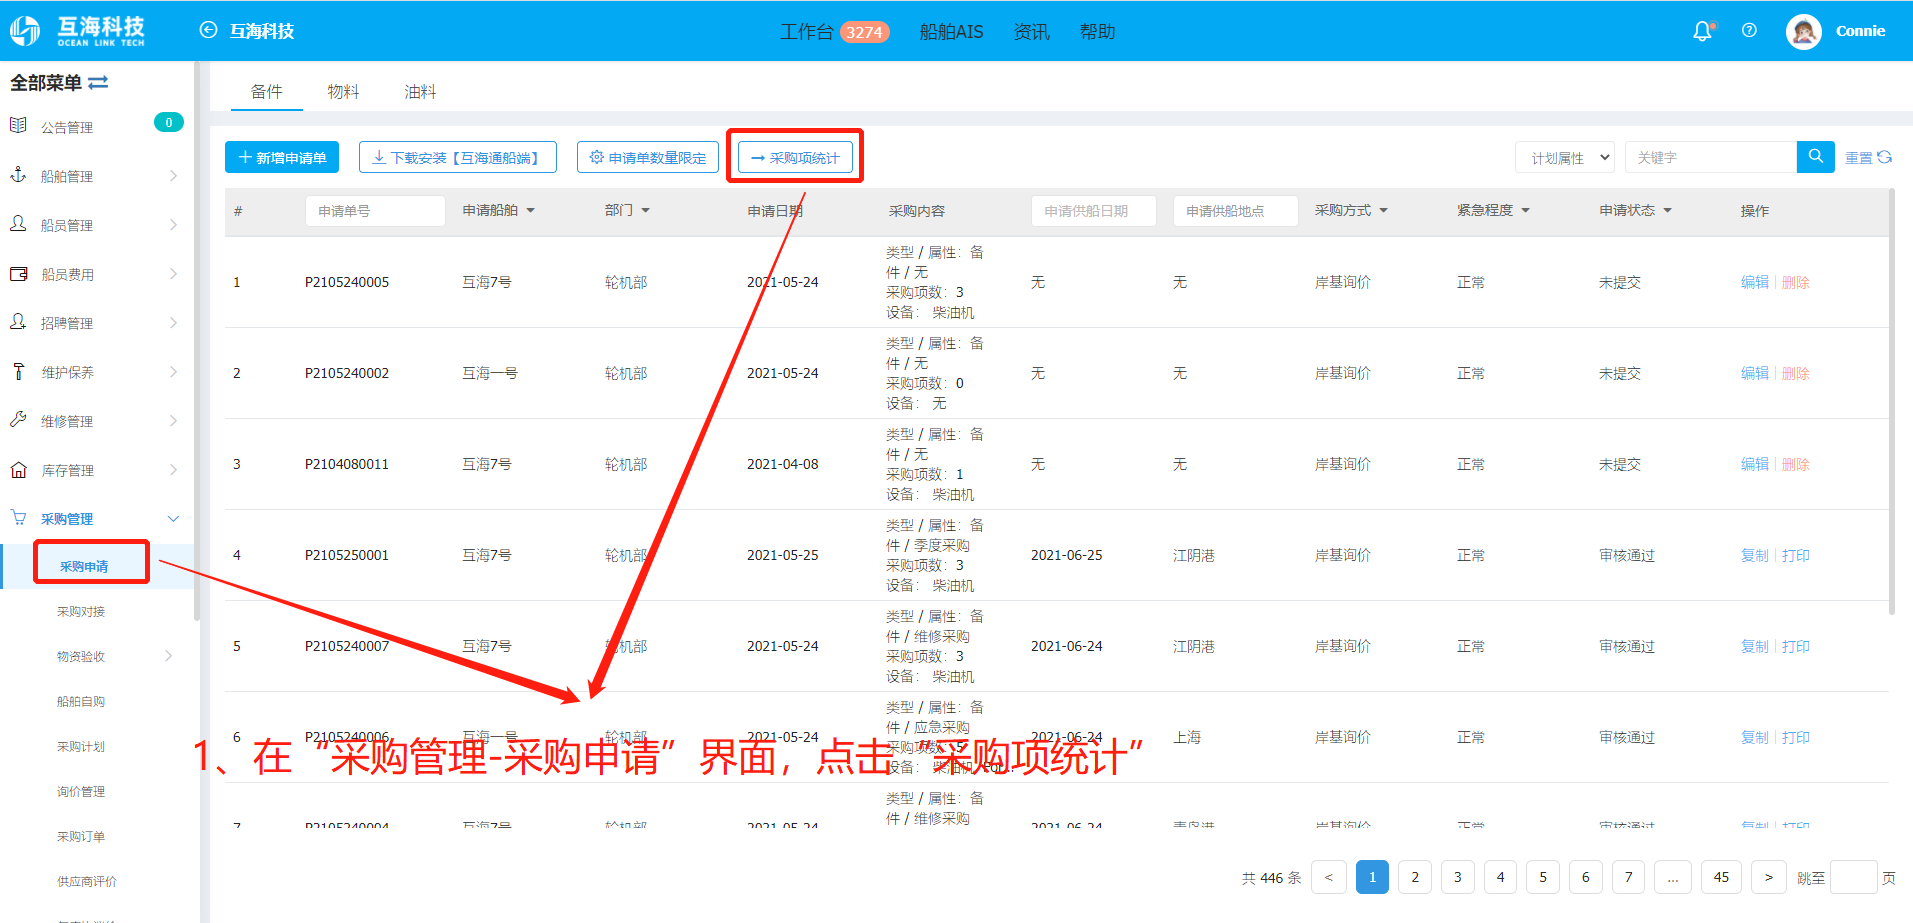
Task: Go to page 2
Action: pyautogui.click(x=1415, y=877)
